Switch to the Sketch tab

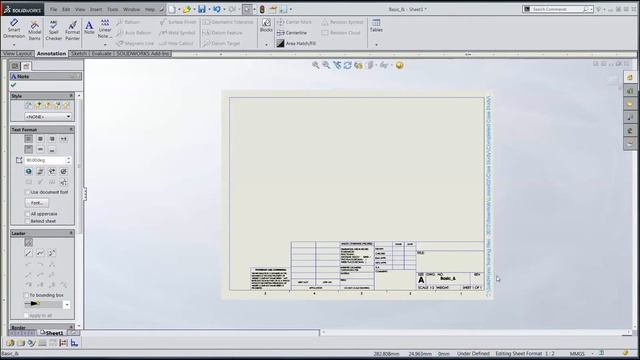click(79, 53)
